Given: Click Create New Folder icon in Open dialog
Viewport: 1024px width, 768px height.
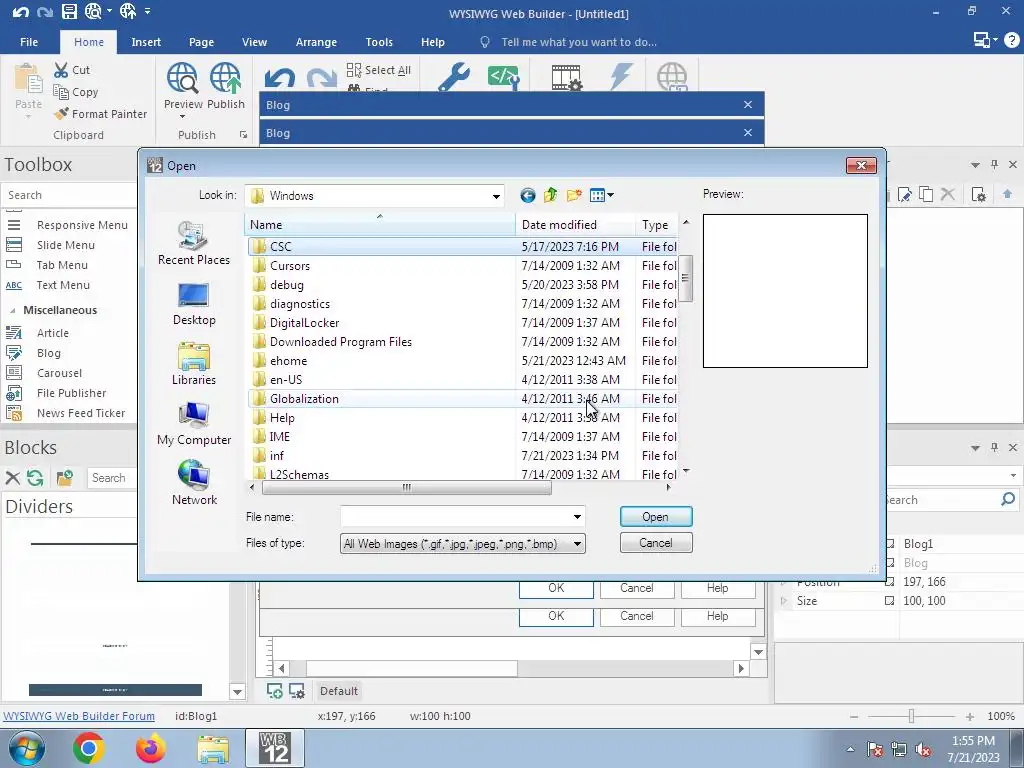Looking at the screenshot, I should tap(574, 195).
